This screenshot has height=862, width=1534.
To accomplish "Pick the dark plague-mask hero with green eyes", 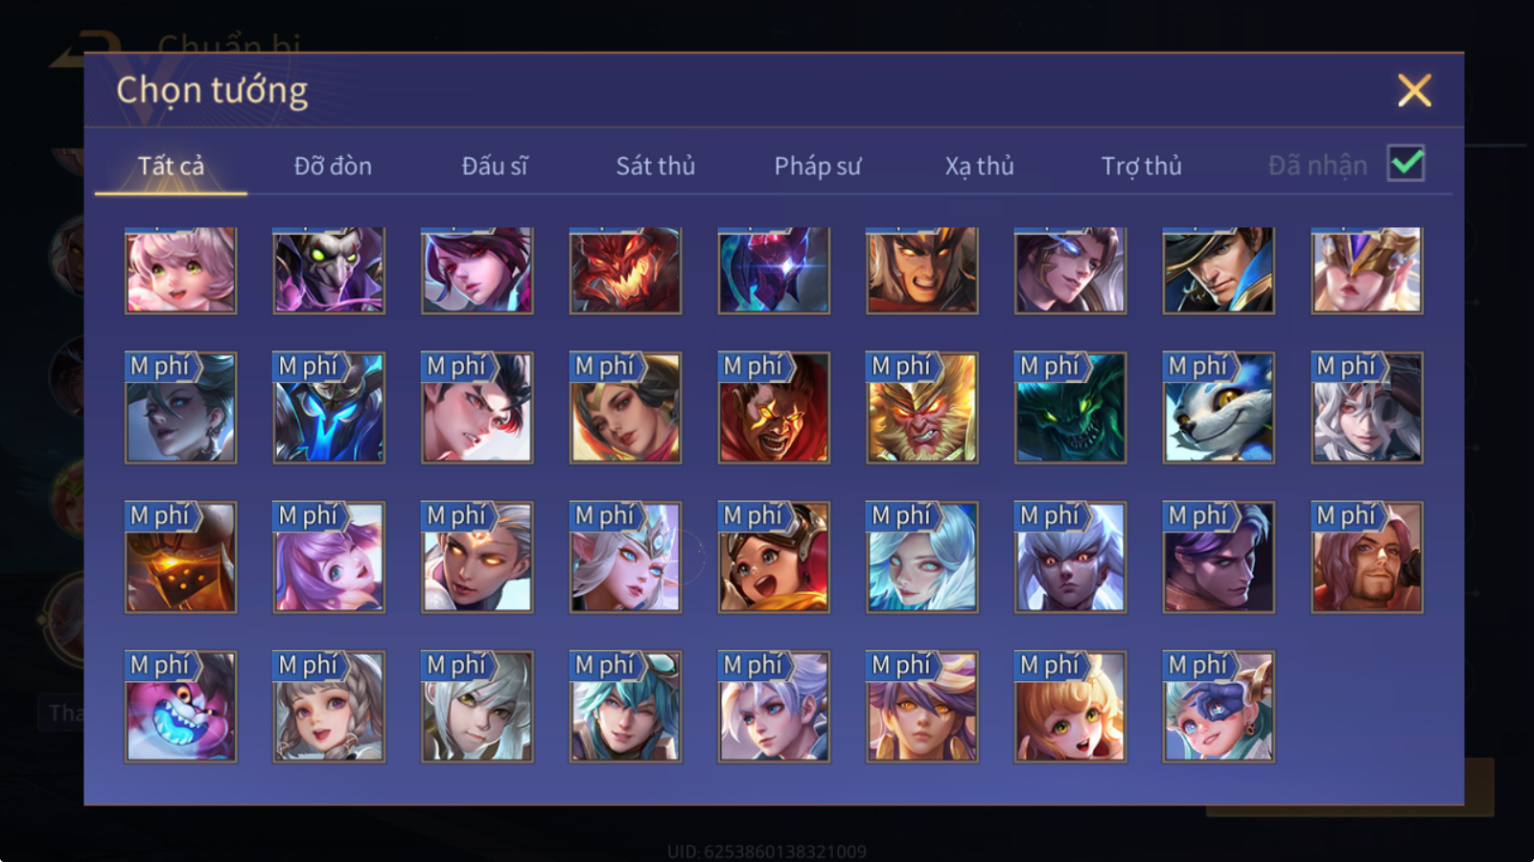I will coord(328,270).
